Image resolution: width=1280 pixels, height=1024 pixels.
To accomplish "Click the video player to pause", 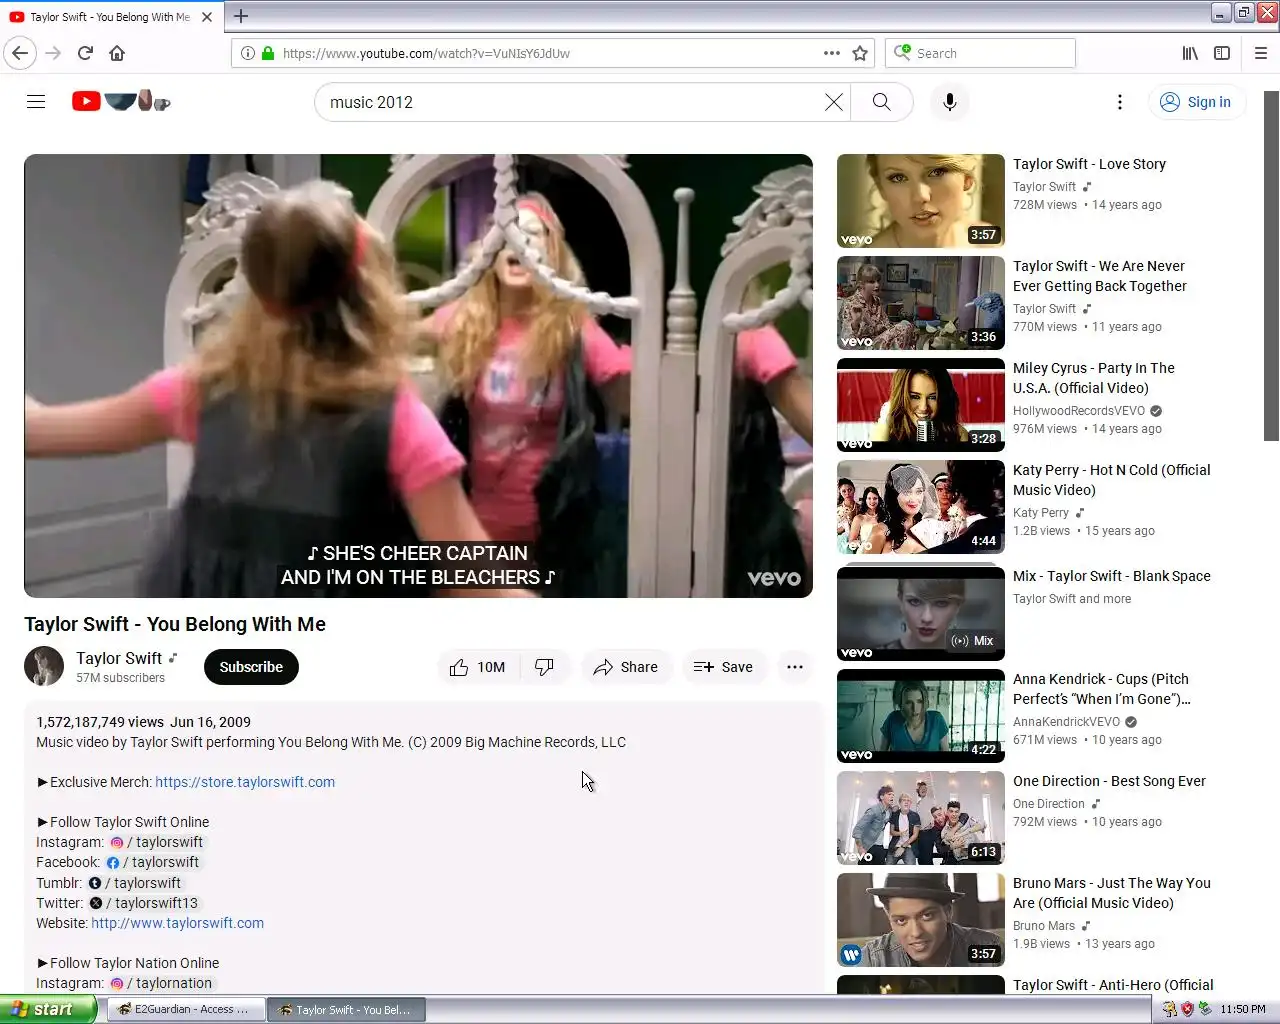I will (418, 376).
